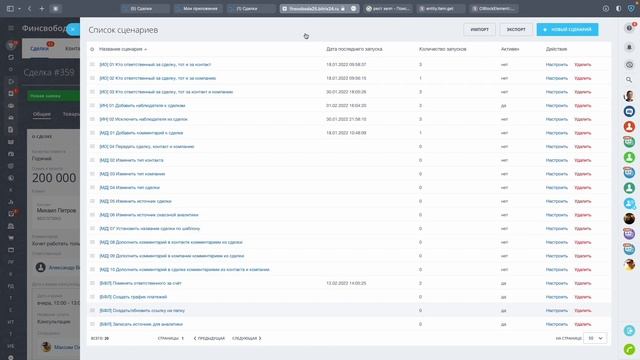The height and width of the screenshot is (360, 640).
Task: Click Настроить for [ИО] 01 scenario
Action: point(557,64)
